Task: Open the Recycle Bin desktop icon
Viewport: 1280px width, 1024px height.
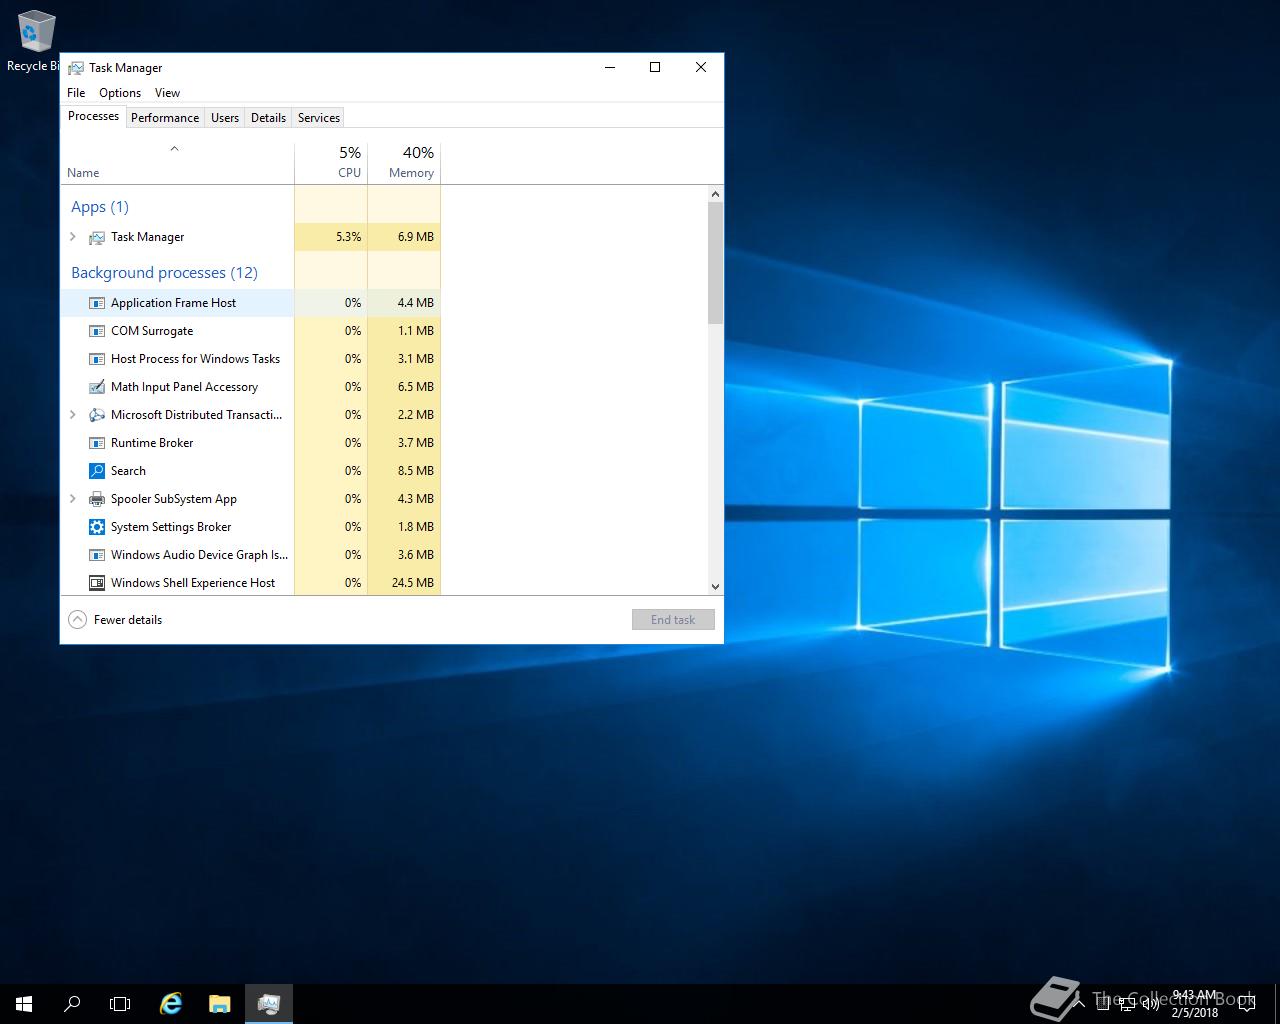Action: [x=36, y=40]
